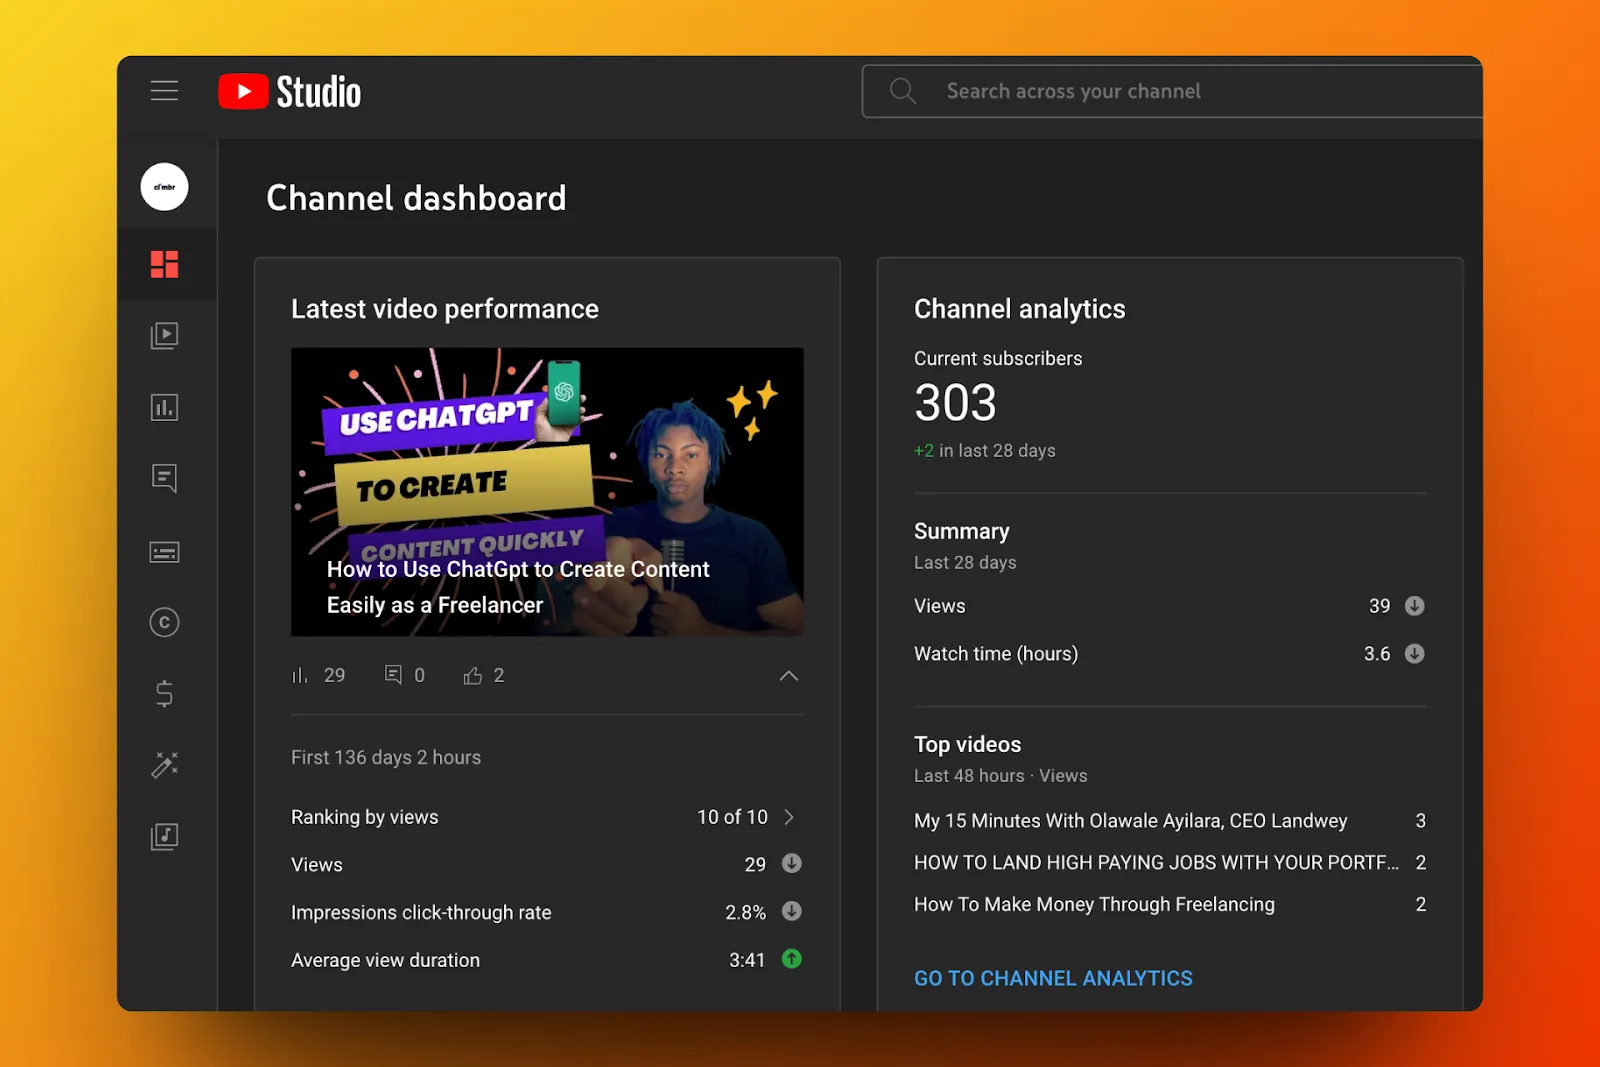Open the Copyright icon in sidebar
The height and width of the screenshot is (1067, 1600).
[164, 622]
